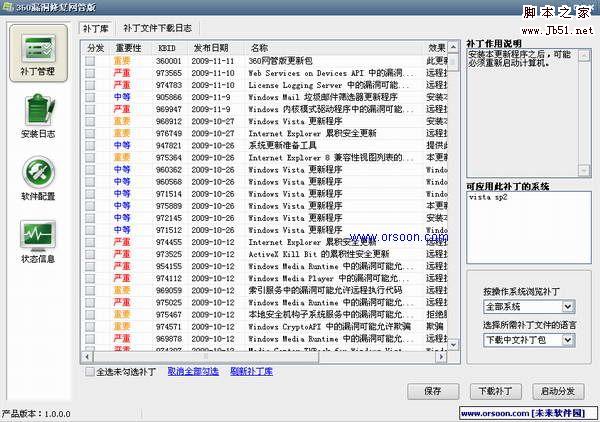Click patch list scroll up arrow
The height and width of the screenshot is (422, 600).
453,47
